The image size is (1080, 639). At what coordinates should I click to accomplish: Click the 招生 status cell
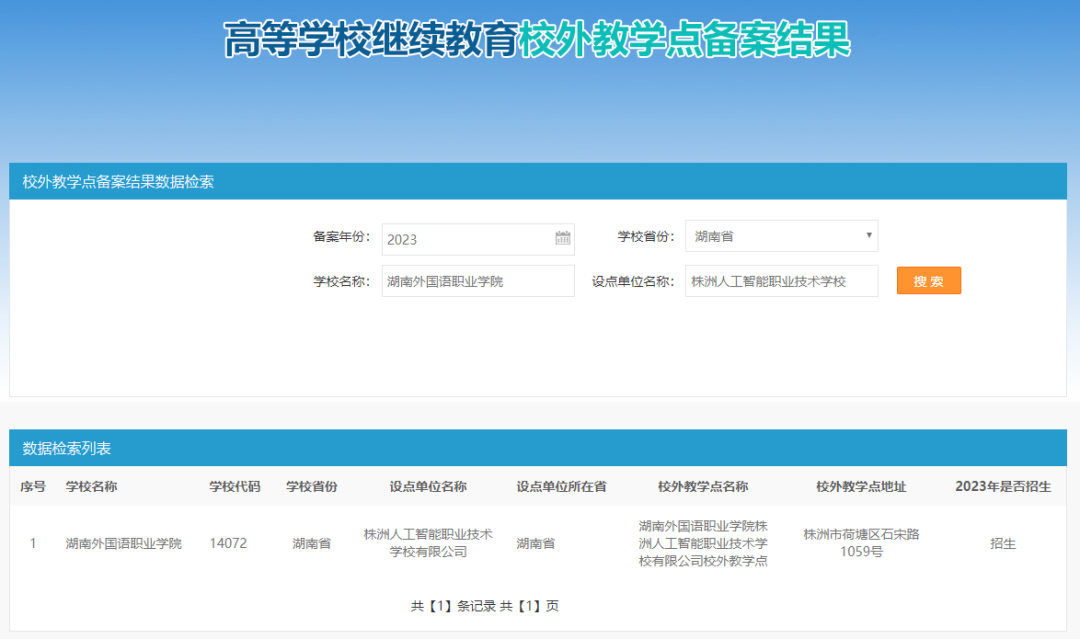(x=1003, y=544)
